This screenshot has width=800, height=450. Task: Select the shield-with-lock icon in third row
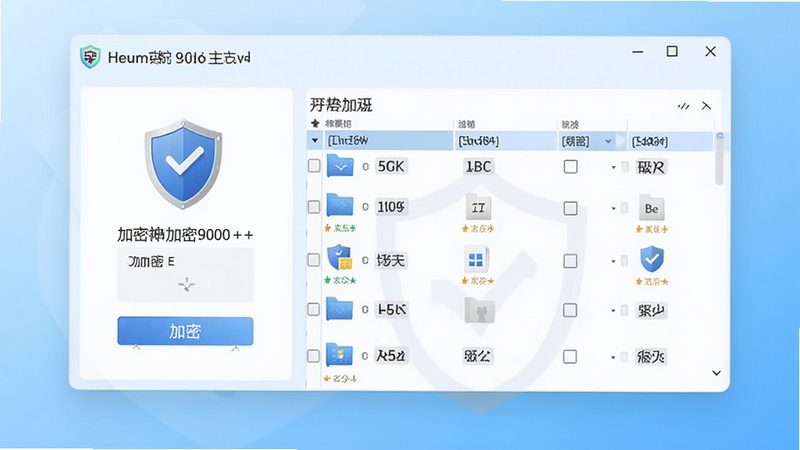pos(340,258)
